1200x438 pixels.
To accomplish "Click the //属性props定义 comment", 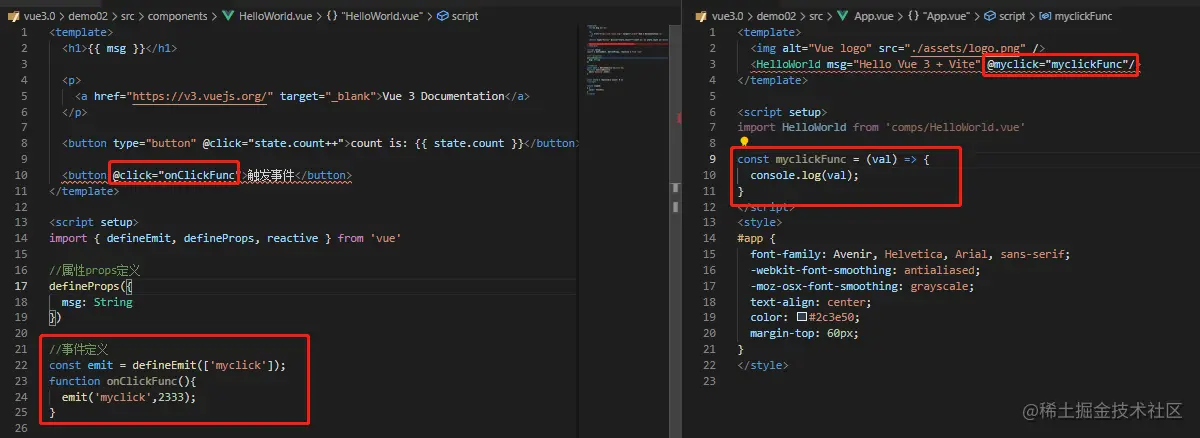I will tap(94, 270).
